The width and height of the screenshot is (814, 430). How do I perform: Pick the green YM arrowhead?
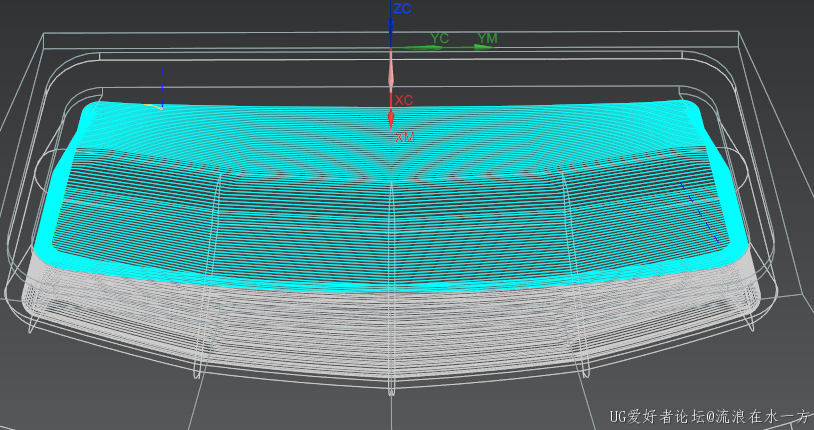pyautogui.click(x=483, y=47)
